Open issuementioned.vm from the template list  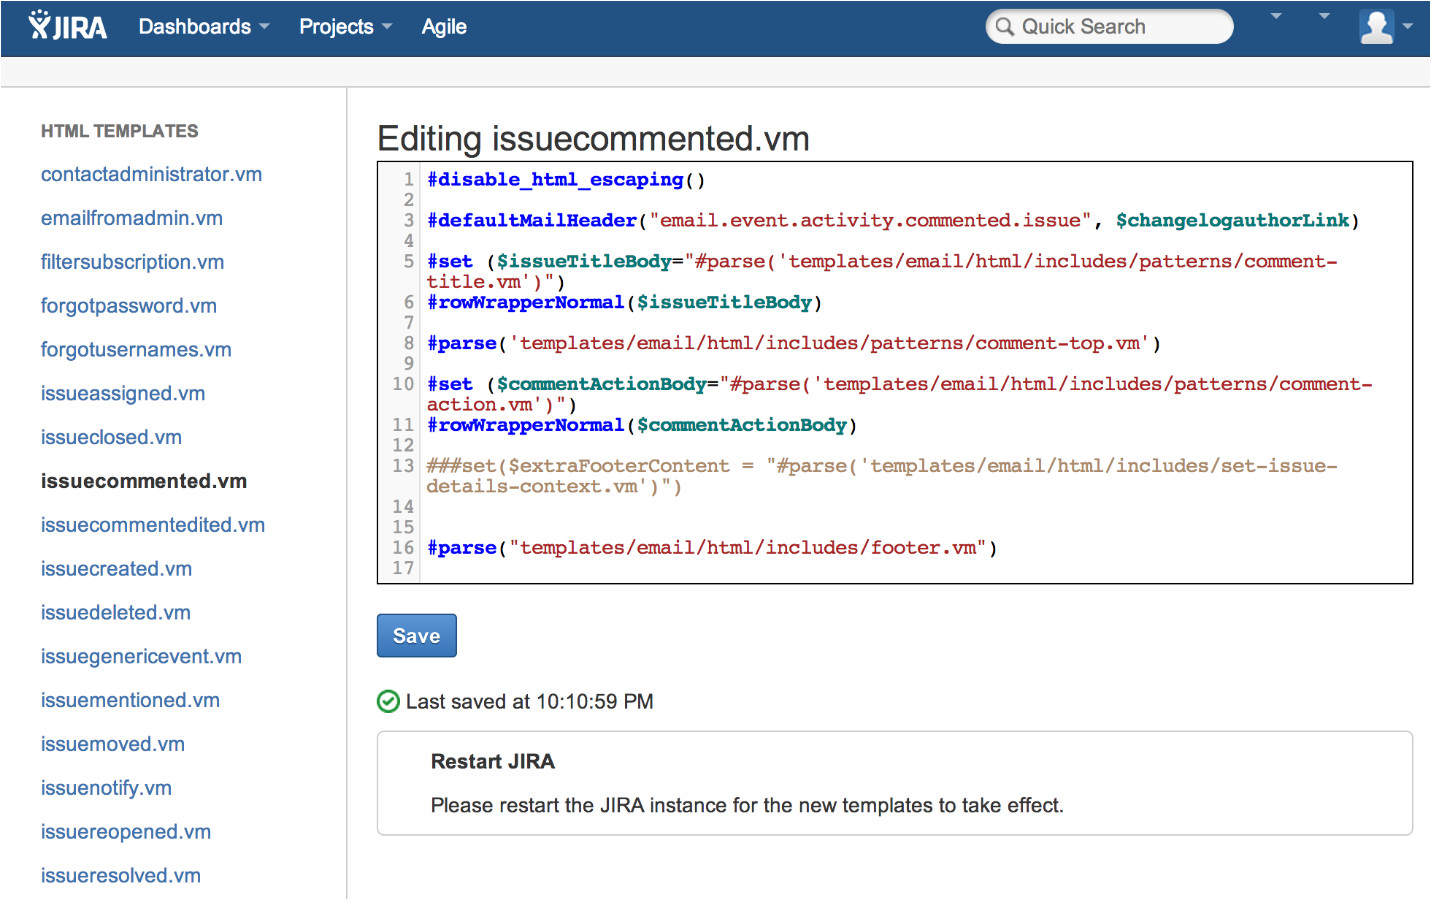click(130, 701)
